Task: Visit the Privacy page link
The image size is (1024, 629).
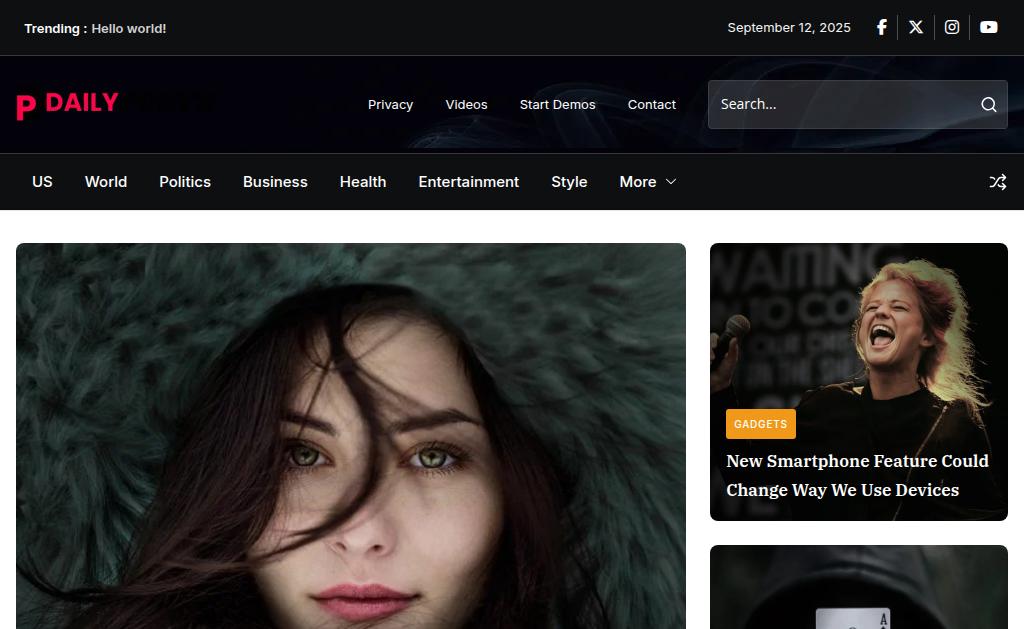Action: [x=390, y=105]
